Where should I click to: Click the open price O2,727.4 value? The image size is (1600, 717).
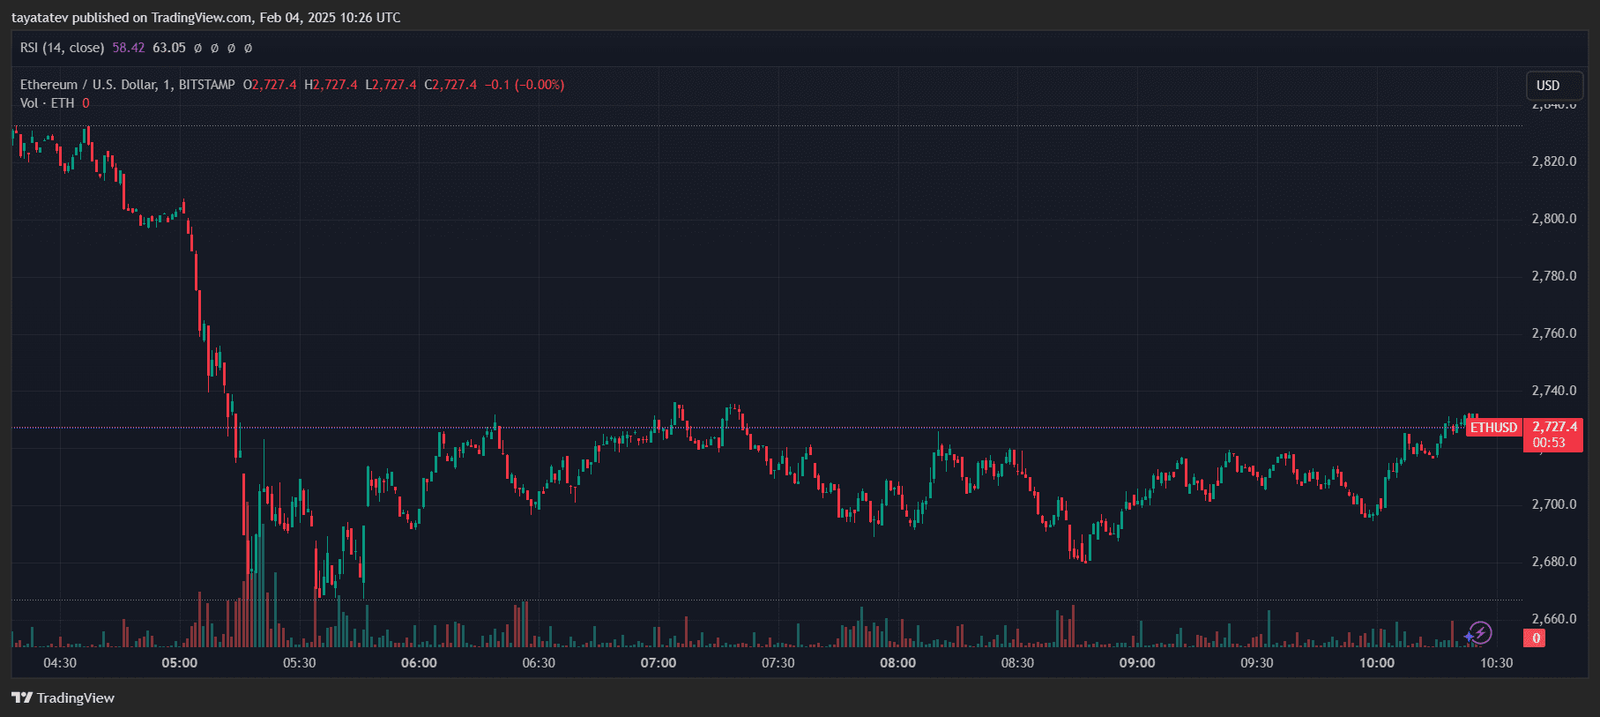click(x=270, y=85)
